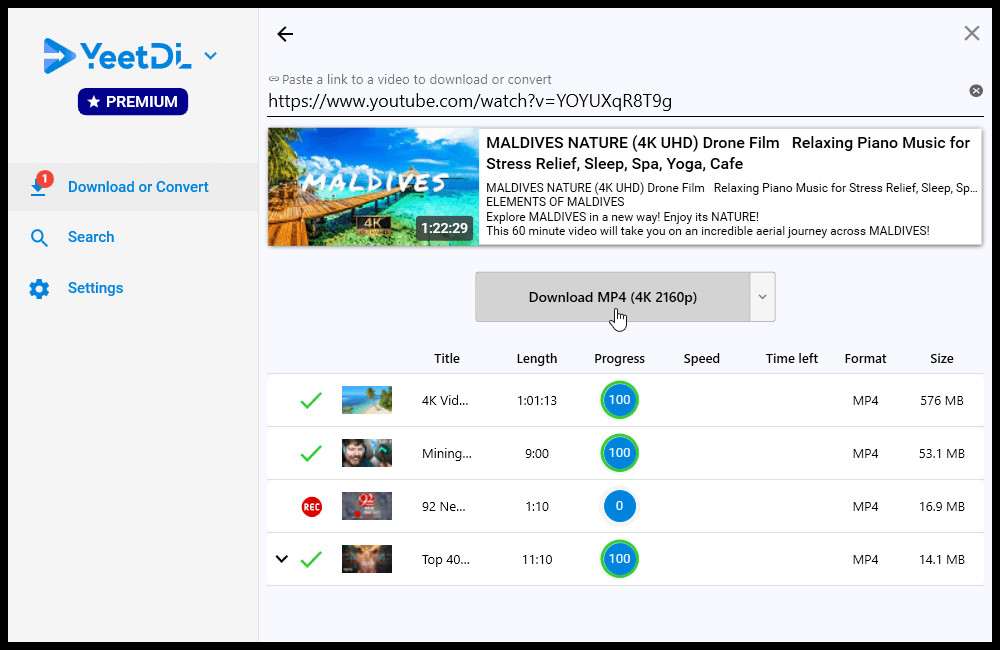Click the YeetDL logo
The image size is (1000, 650).
(x=117, y=56)
